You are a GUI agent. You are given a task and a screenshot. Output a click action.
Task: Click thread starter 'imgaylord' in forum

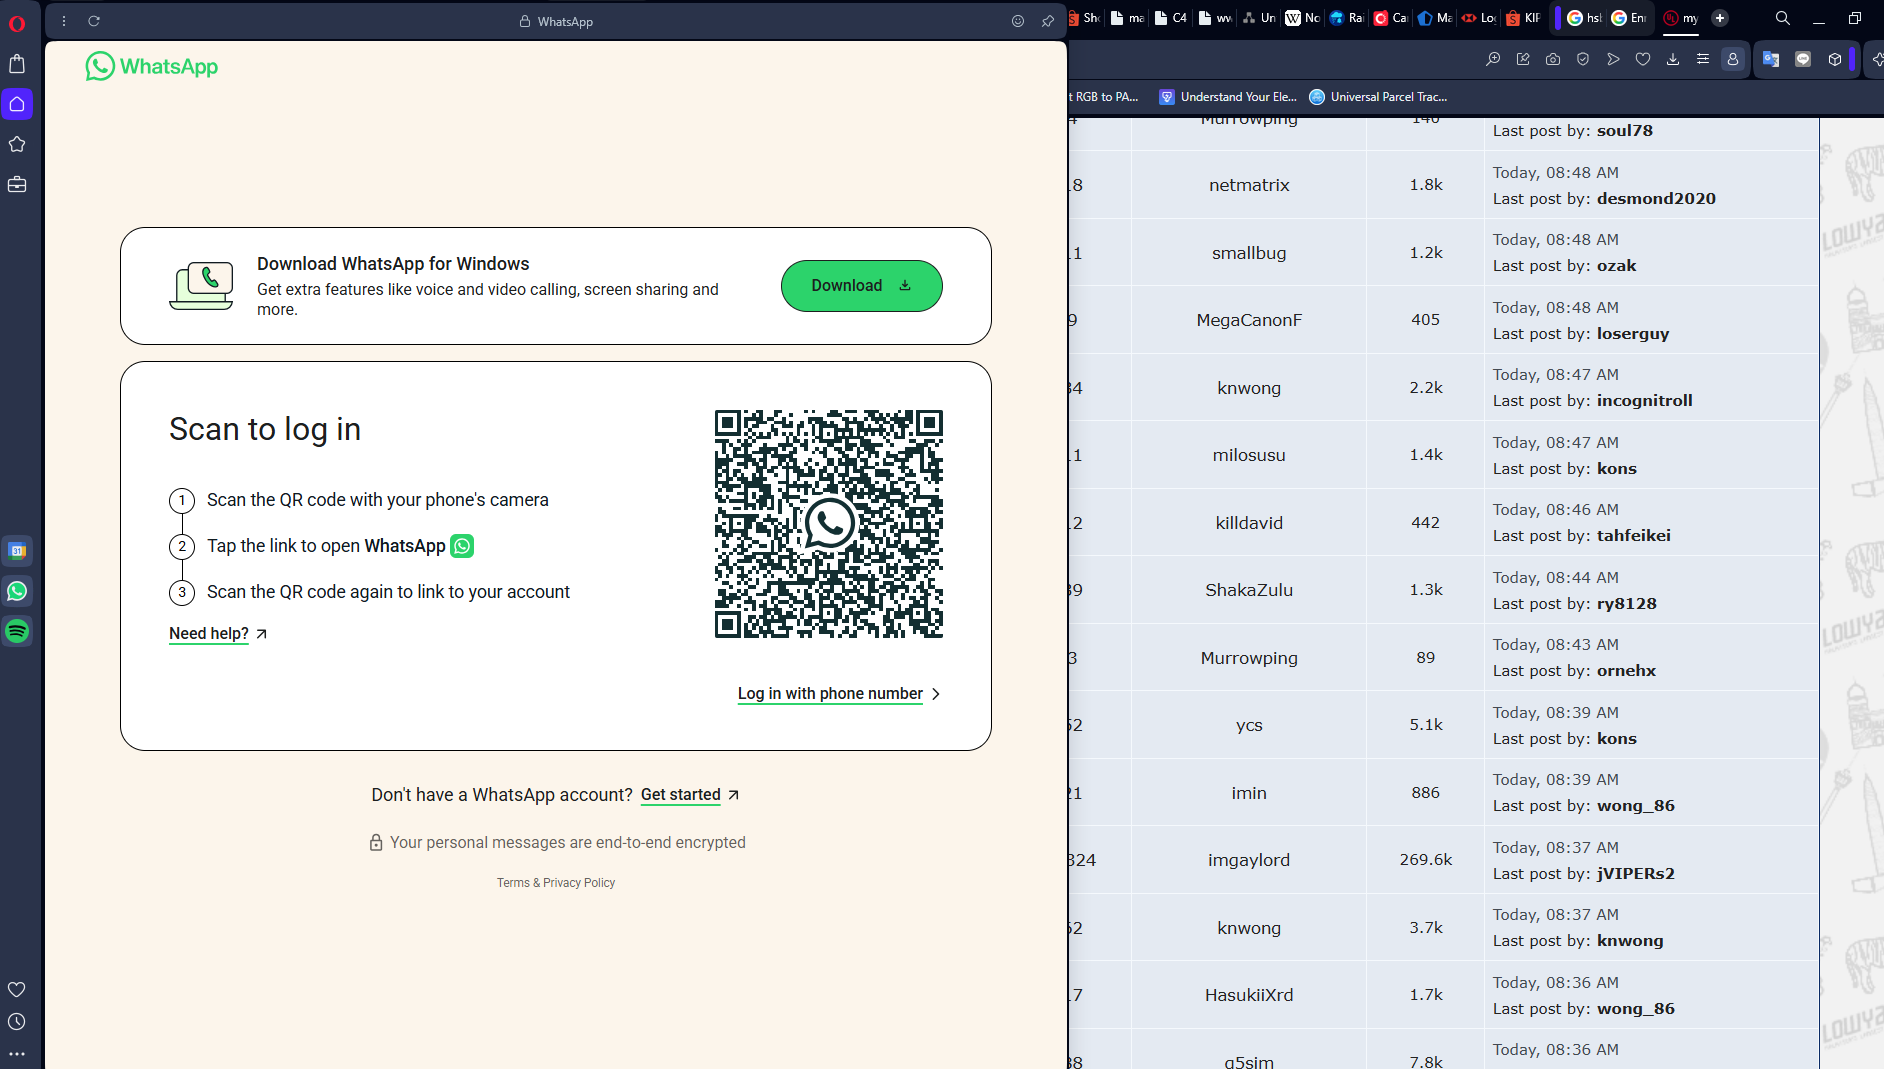click(1249, 860)
